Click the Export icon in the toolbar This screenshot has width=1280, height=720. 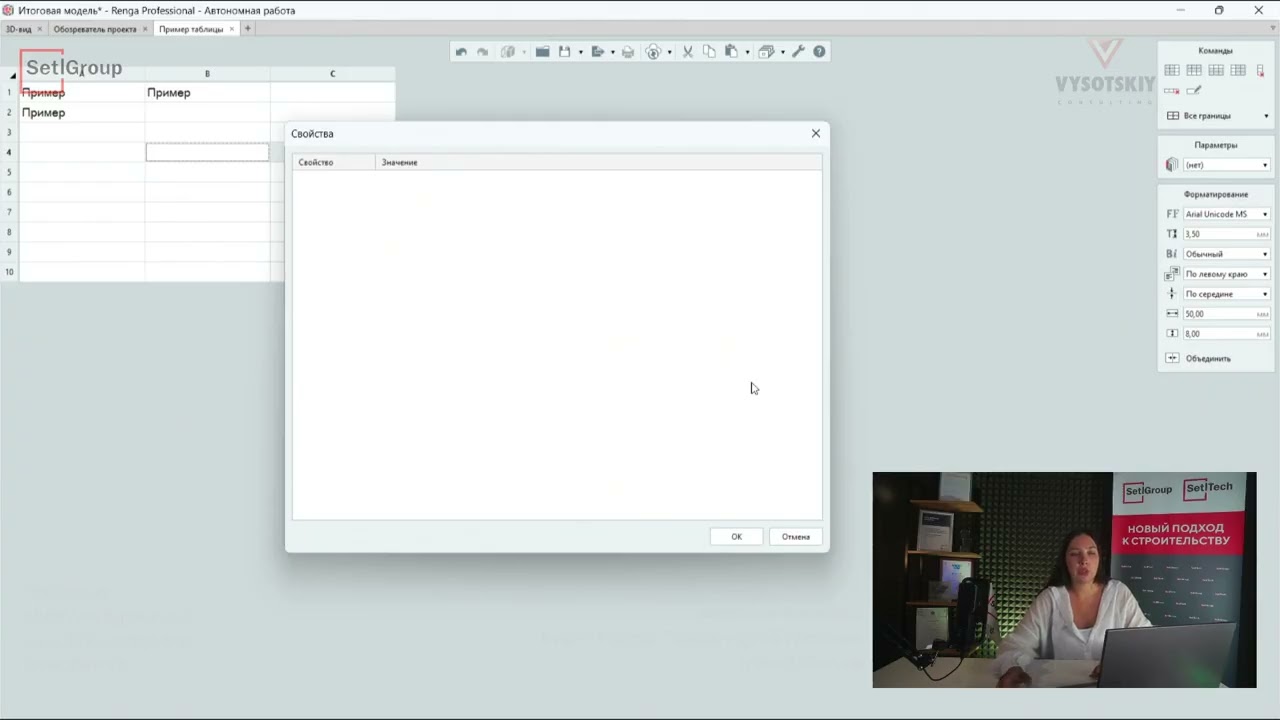click(x=598, y=52)
